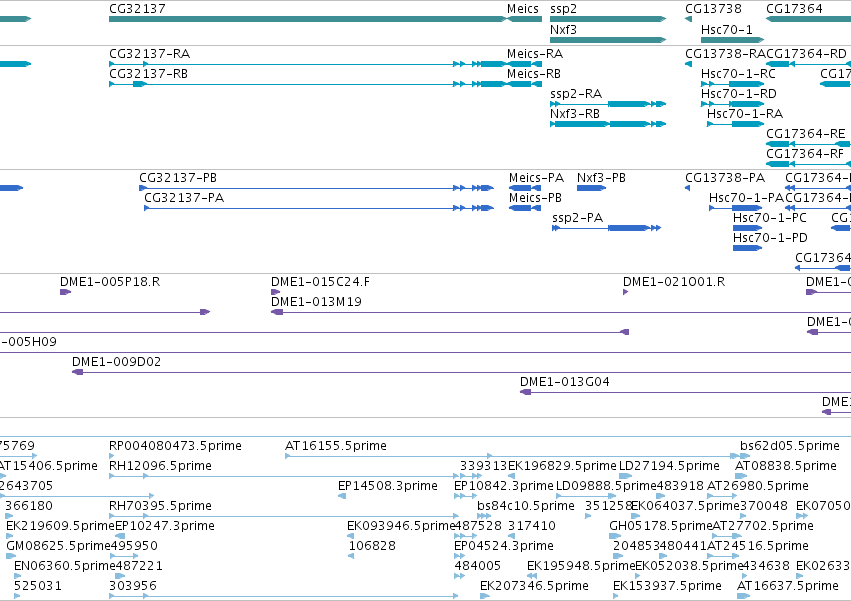Select feature 303956
The height and width of the screenshot is (601, 851).
tap(132, 586)
